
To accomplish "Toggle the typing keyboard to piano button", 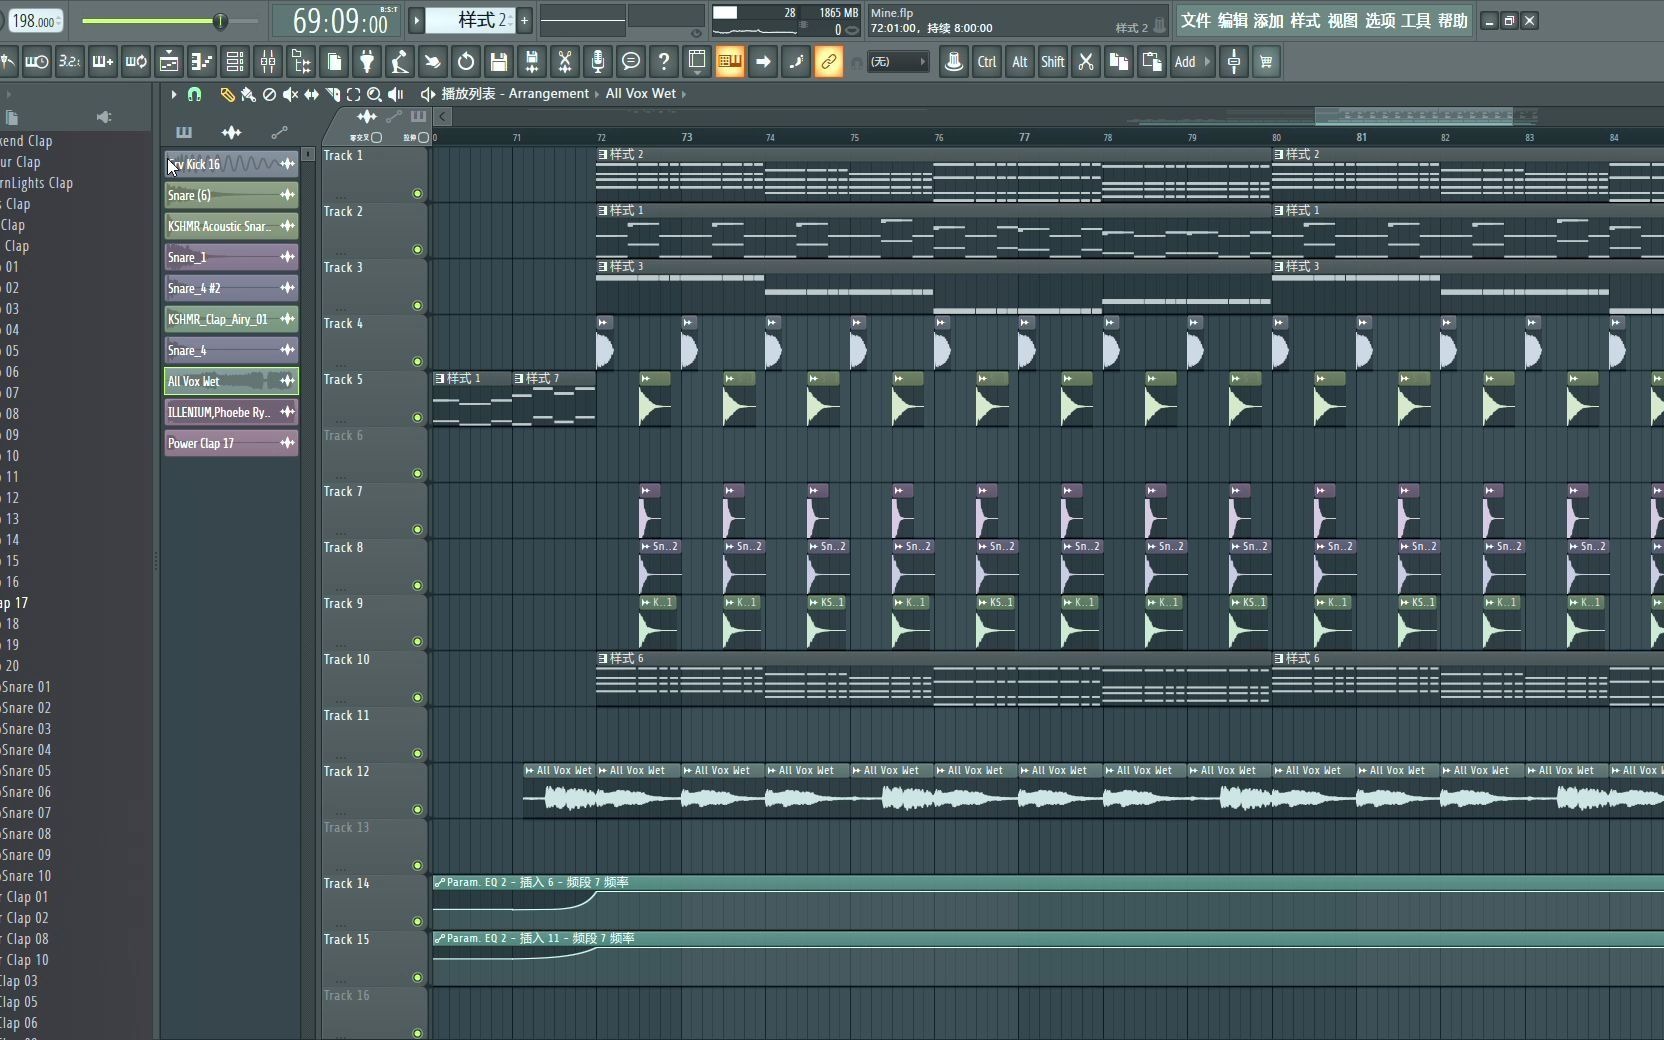I will click(x=730, y=62).
